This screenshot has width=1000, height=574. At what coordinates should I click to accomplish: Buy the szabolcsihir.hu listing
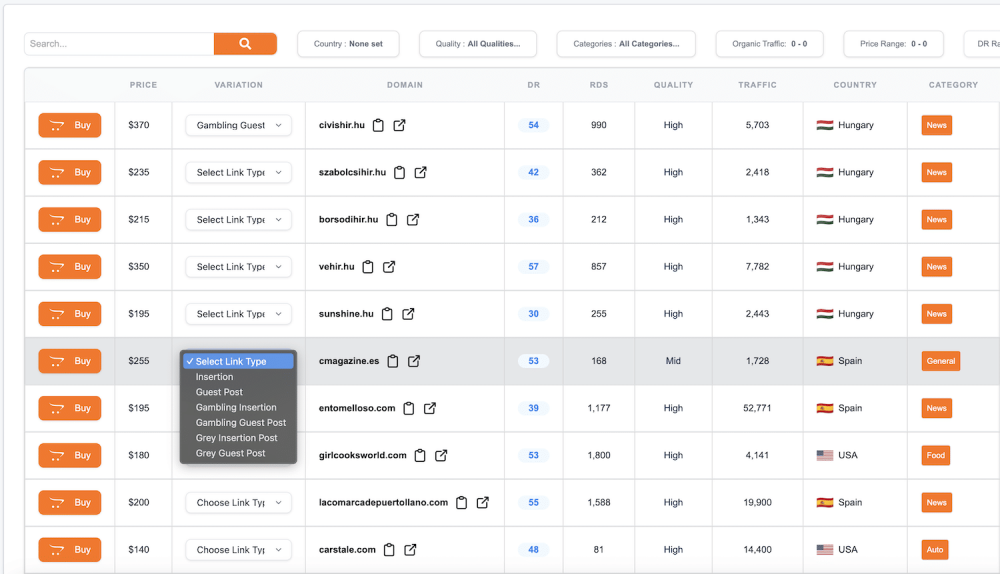pyautogui.click(x=70, y=172)
